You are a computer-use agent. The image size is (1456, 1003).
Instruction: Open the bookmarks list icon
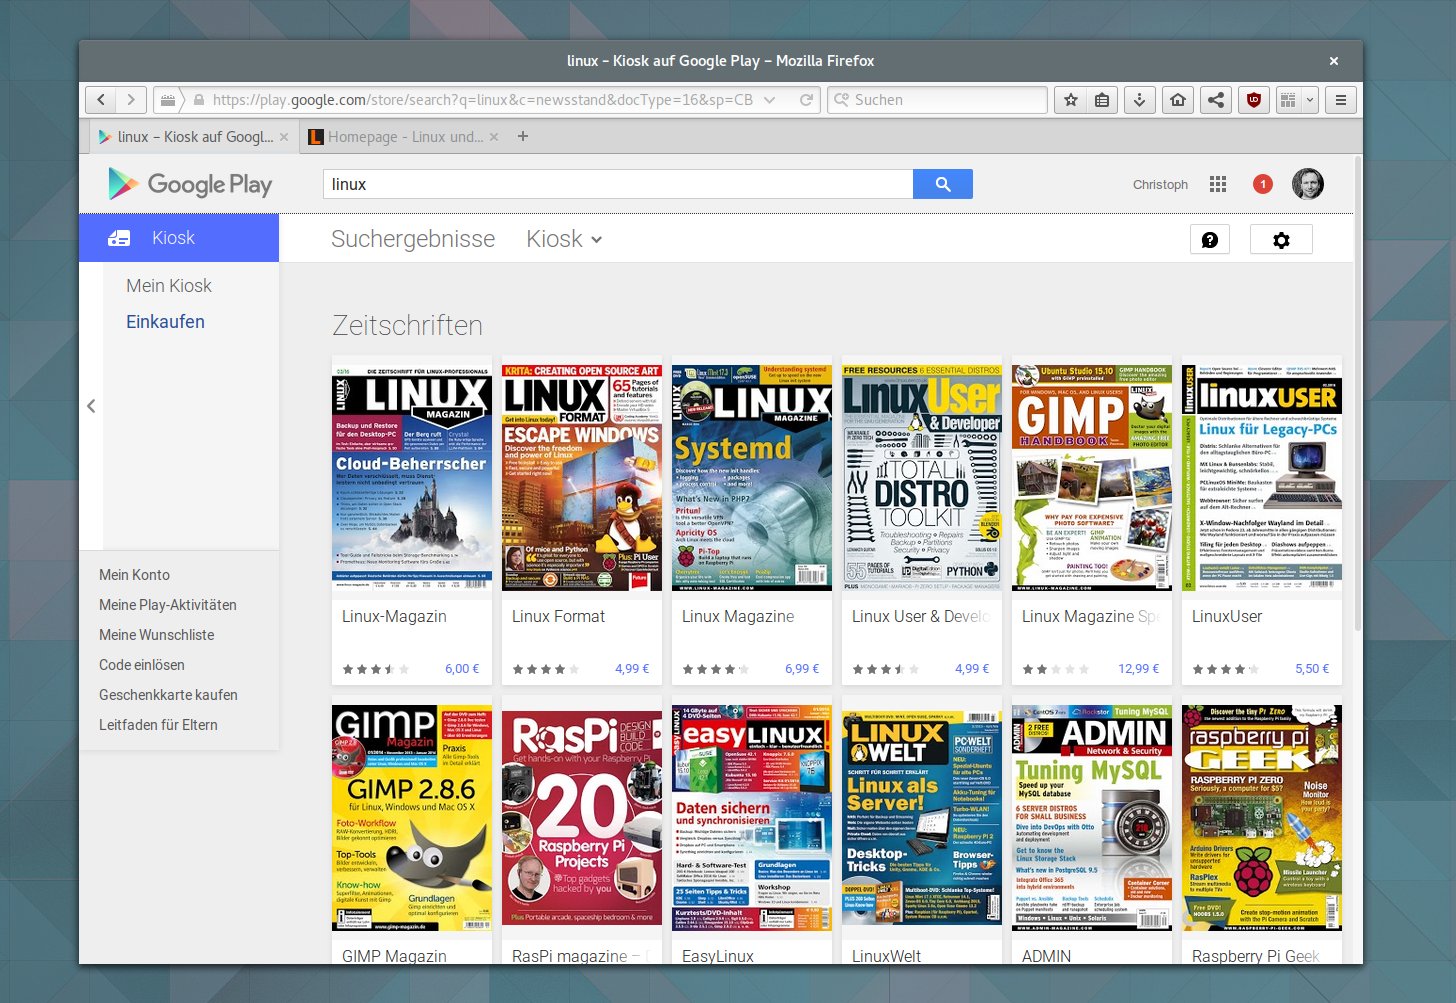(x=1102, y=100)
